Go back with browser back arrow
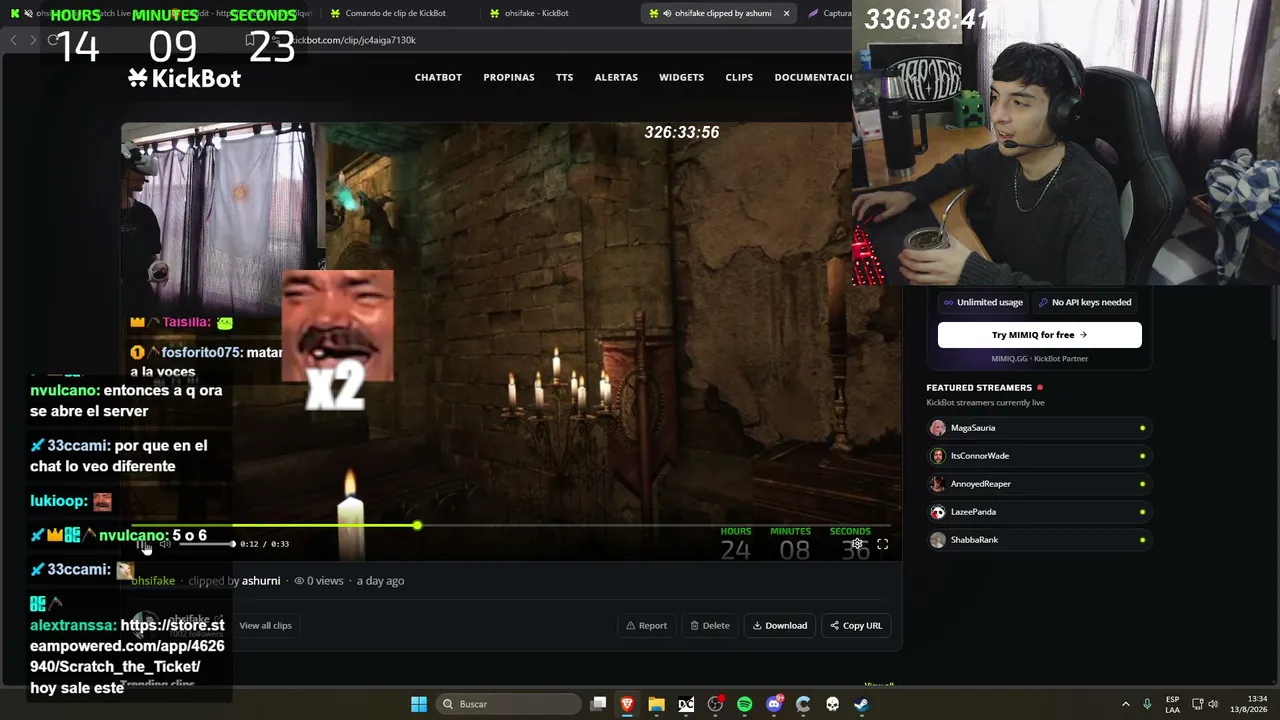Image resolution: width=1280 pixels, height=720 pixels. (13, 40)
